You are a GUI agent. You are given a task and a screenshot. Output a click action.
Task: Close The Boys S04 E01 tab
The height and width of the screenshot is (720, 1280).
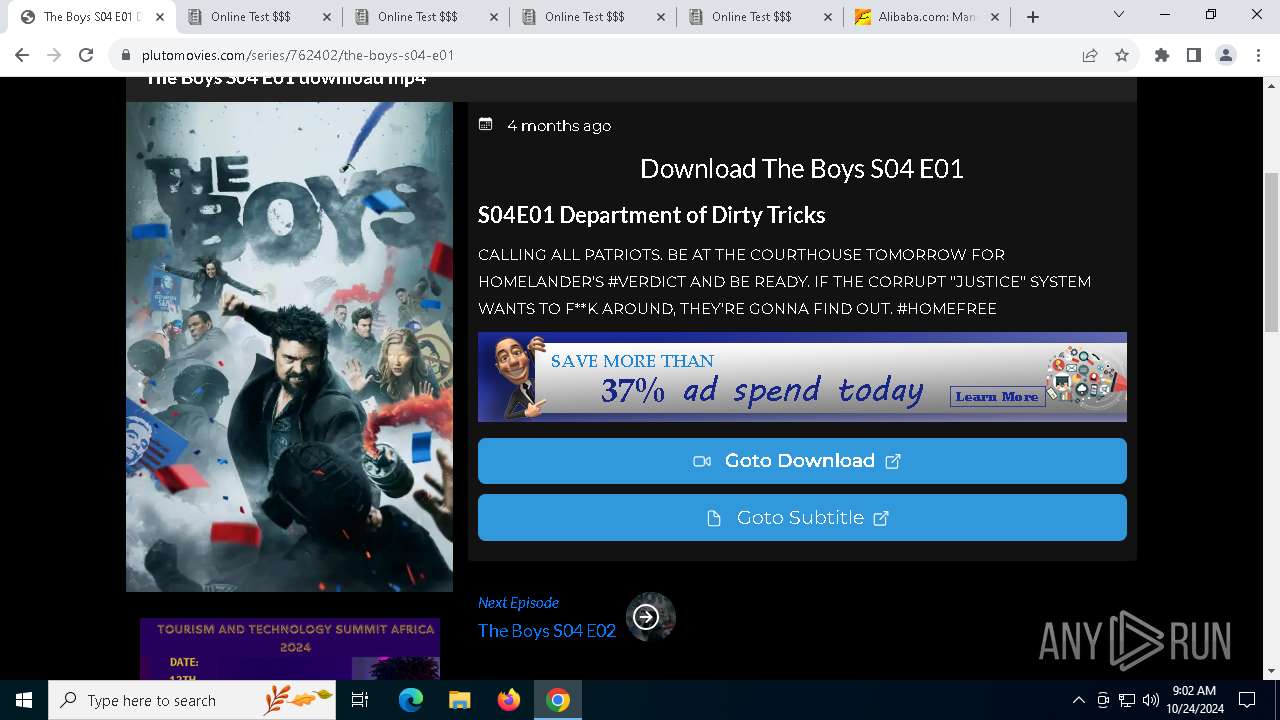(160, 17)
